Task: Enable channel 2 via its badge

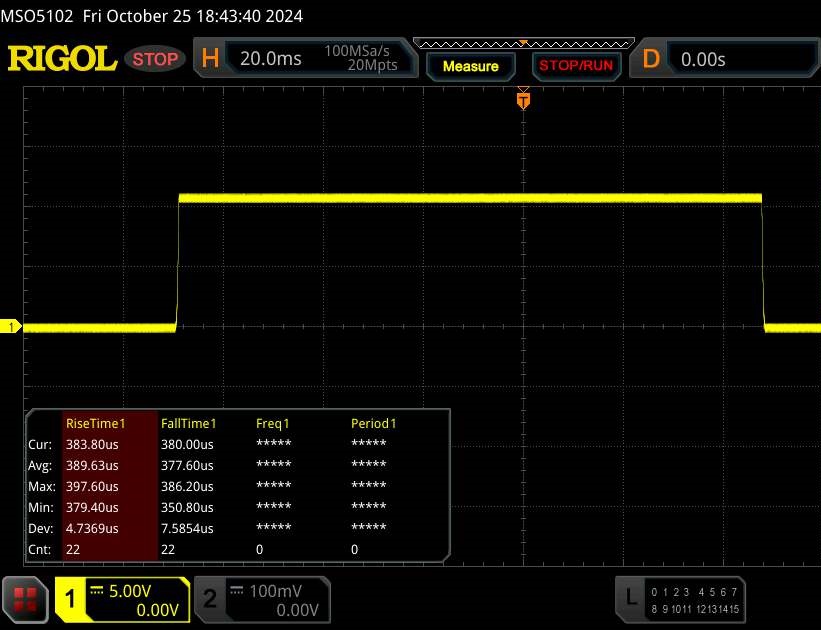Action: pyautogui.click(x=210, y=599)
